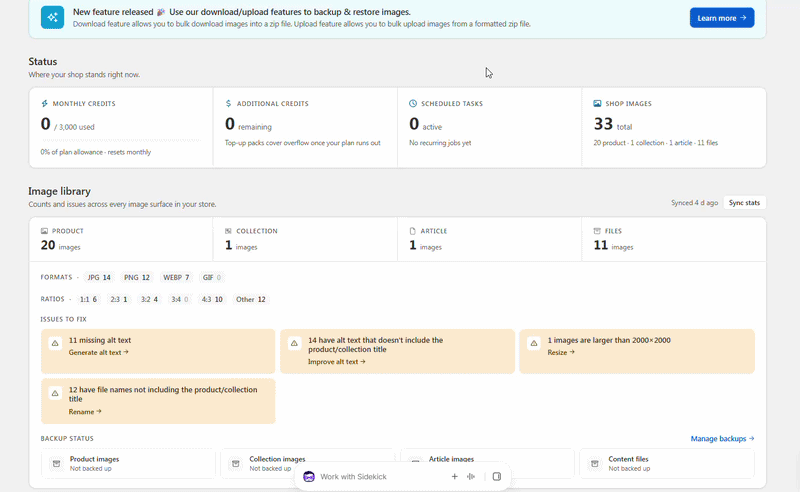Click the Rename link for file names
The image size is (800, 492).
(x=85, y=412)
